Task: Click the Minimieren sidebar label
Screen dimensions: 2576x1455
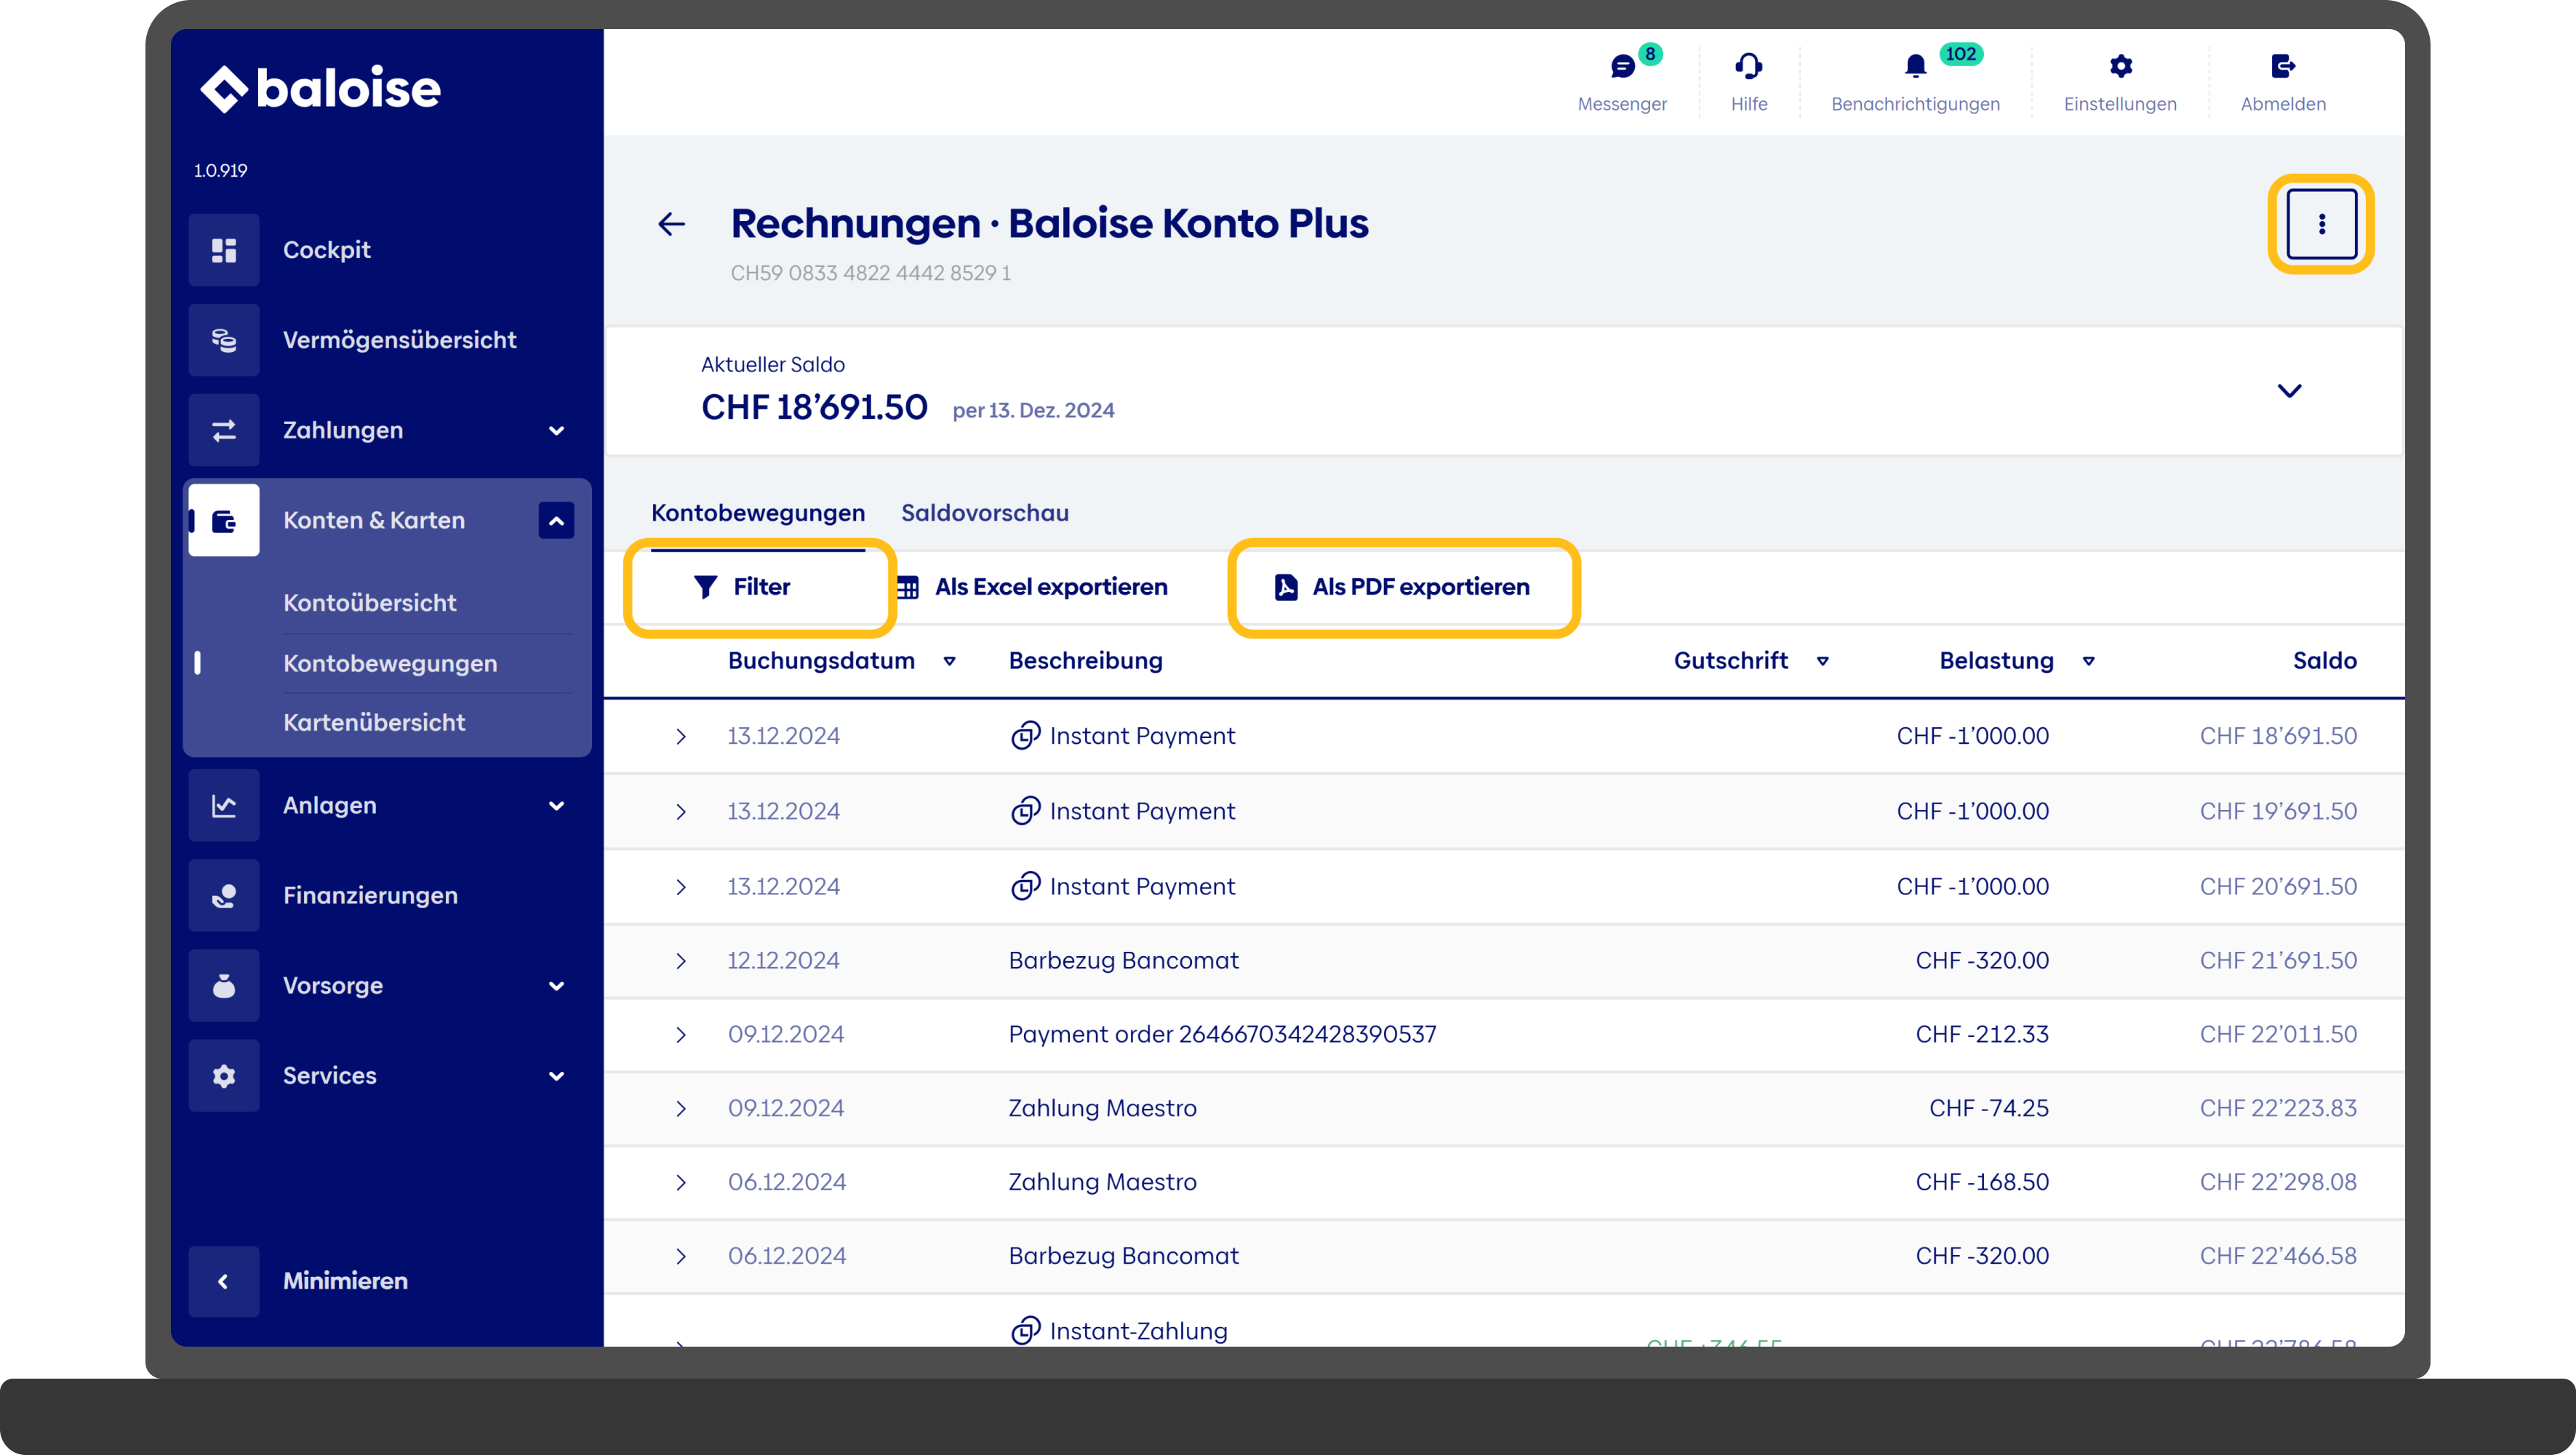Action: [345, 1281]
